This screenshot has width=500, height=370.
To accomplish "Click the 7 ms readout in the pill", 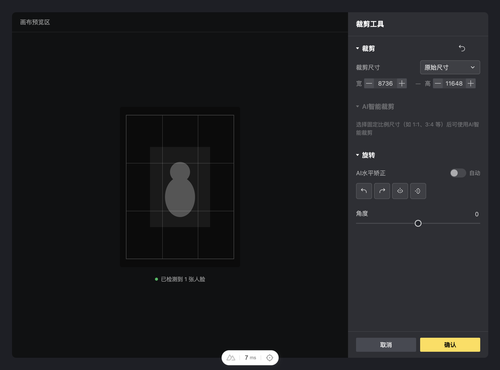I will point(250,358).
